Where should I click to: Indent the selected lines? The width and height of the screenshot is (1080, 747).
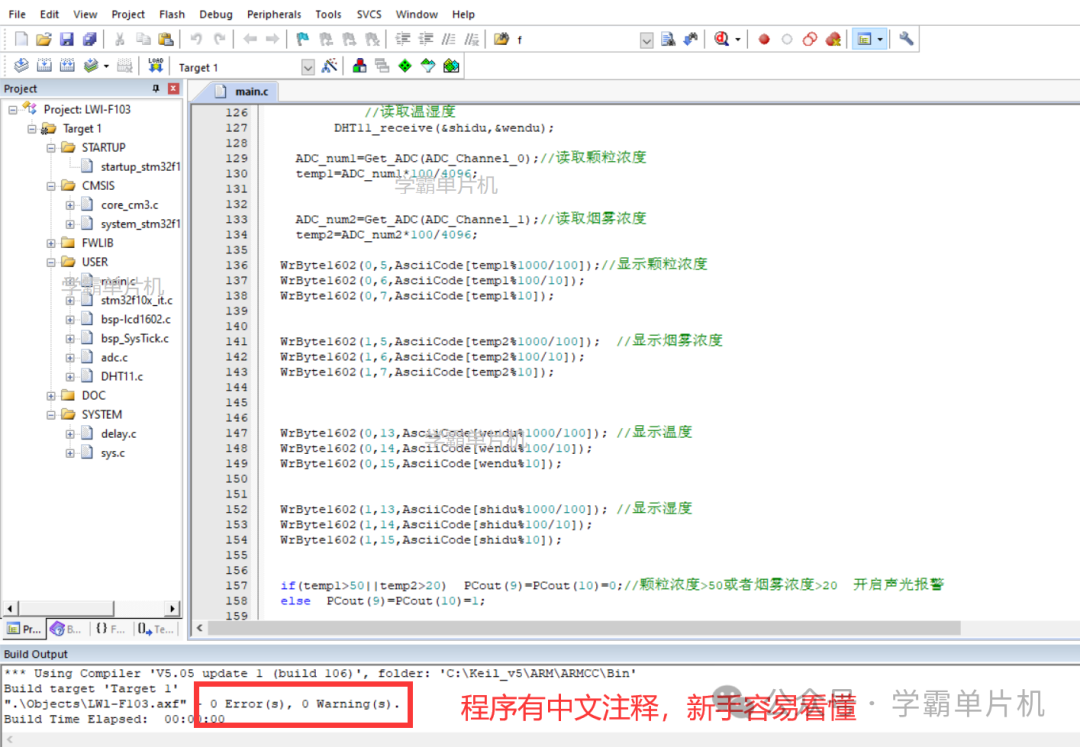click(x=403, y=39)
